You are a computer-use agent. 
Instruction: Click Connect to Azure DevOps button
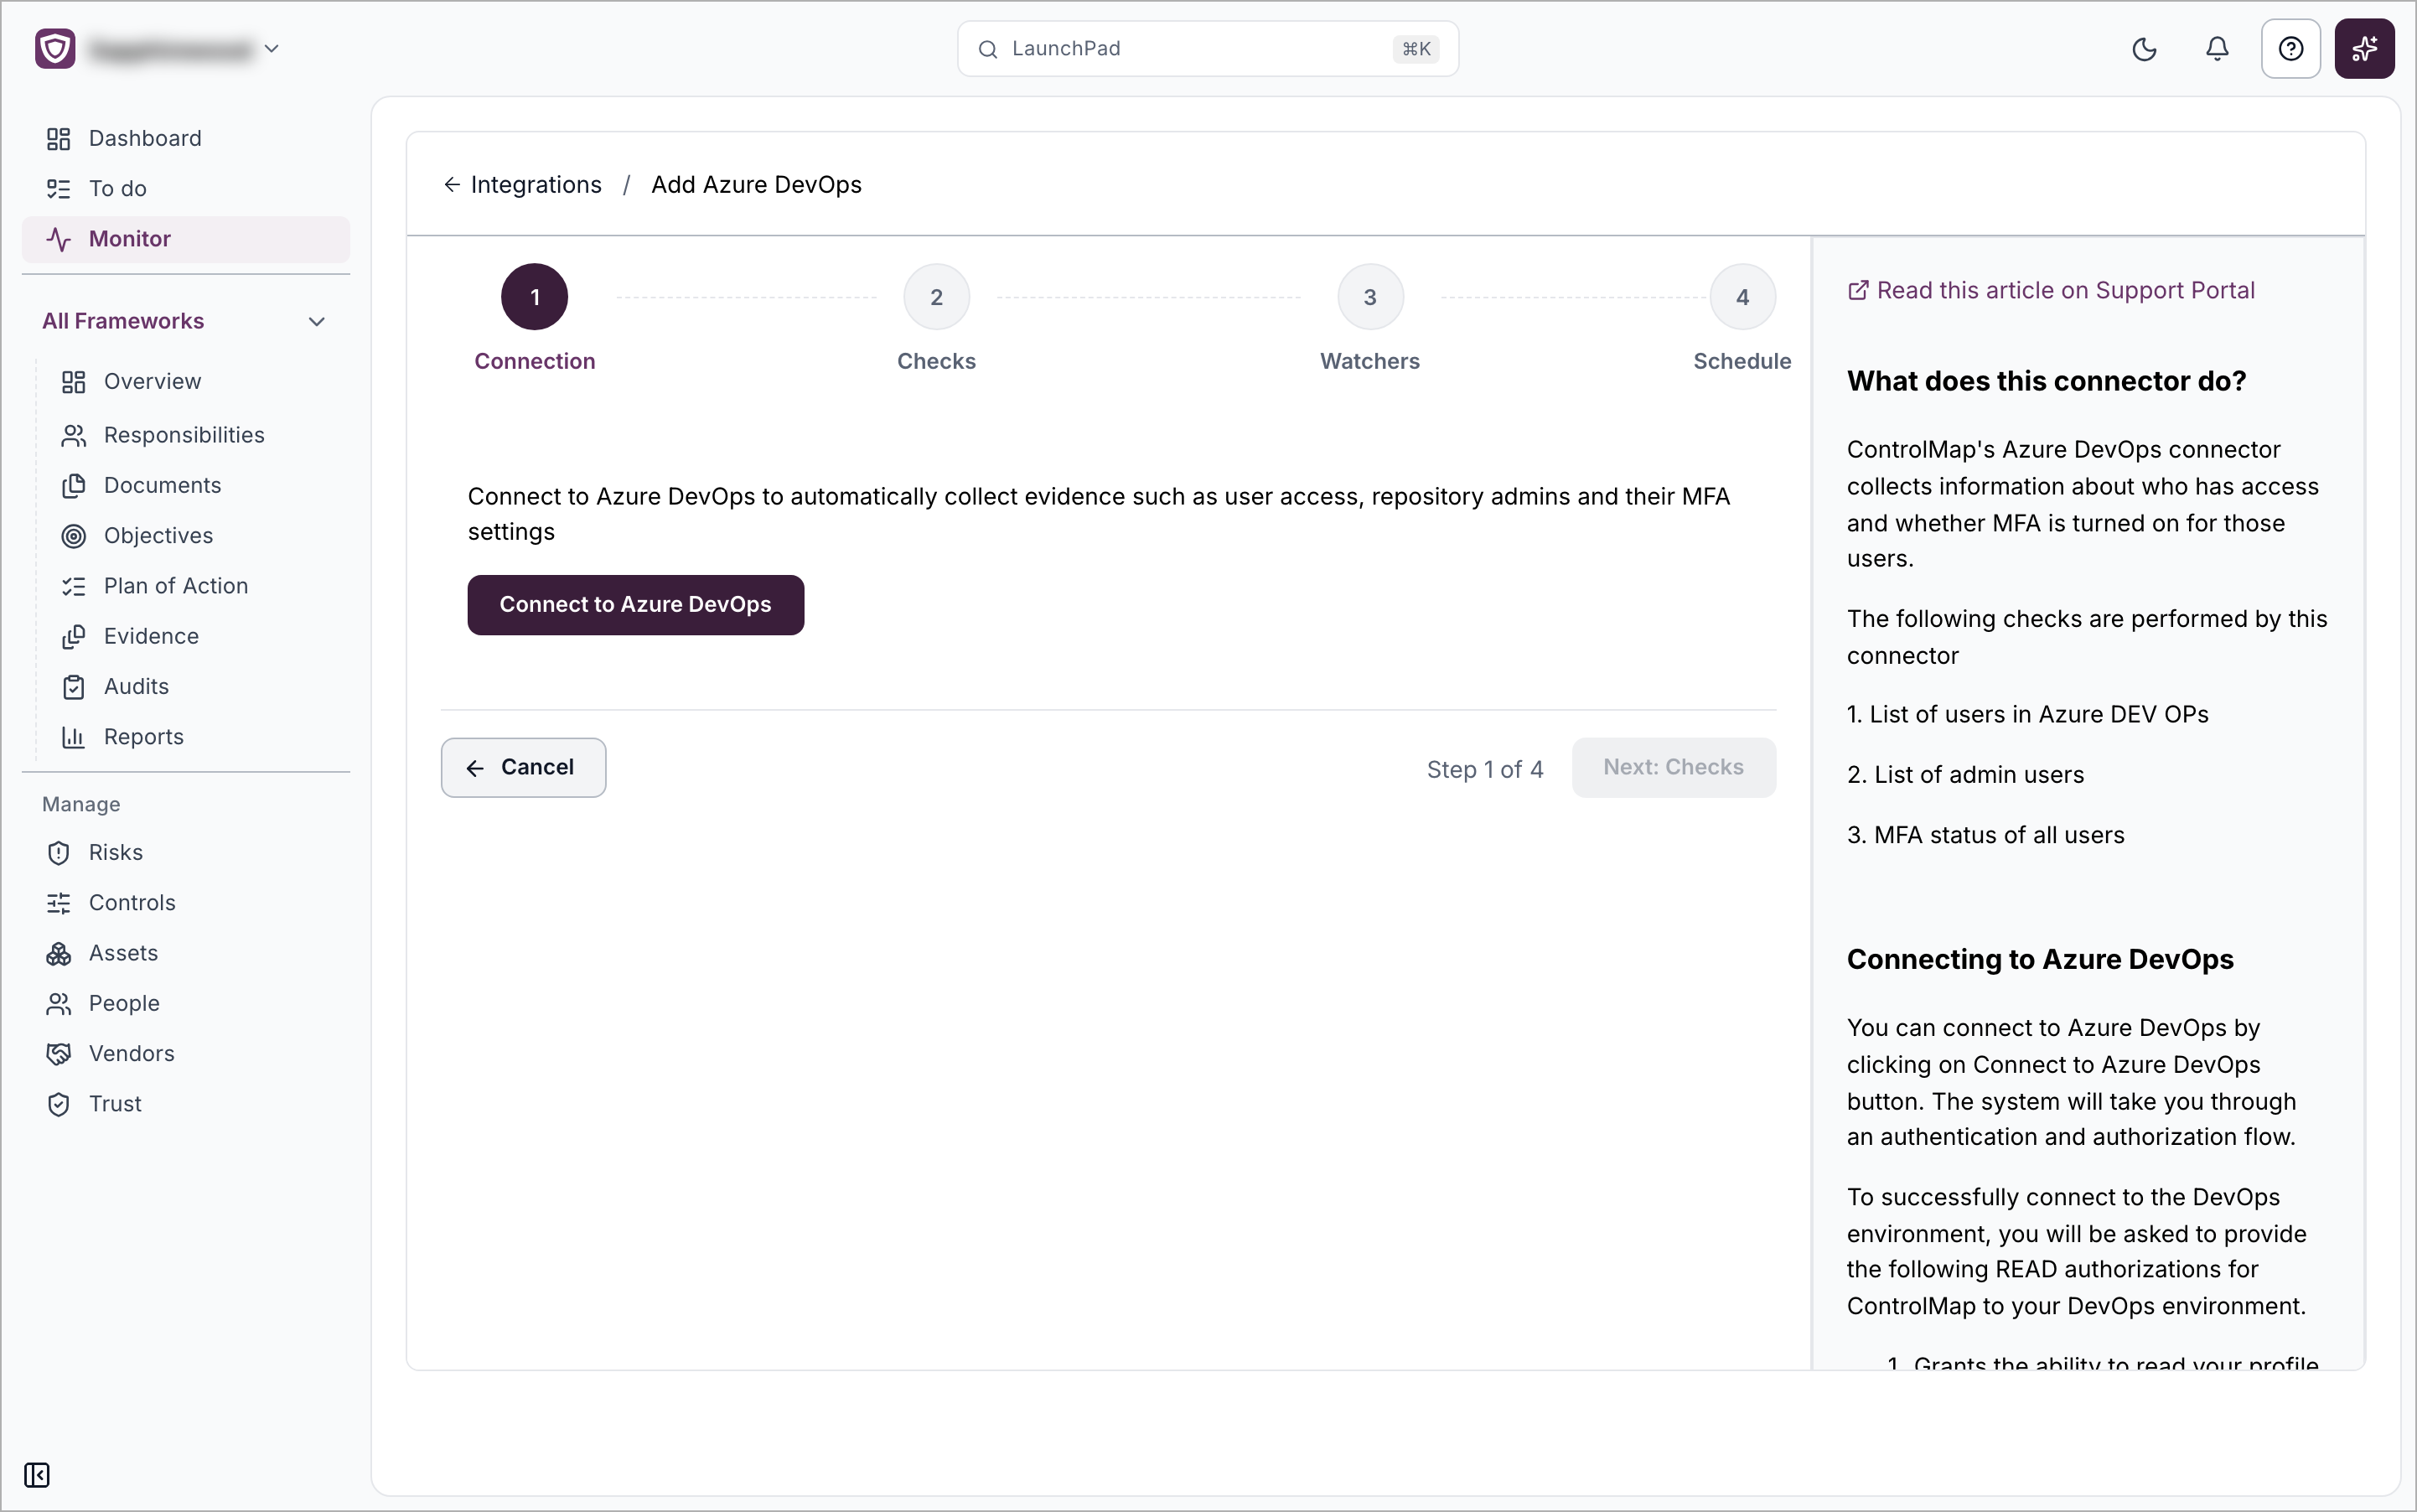(x=635, y=605)
